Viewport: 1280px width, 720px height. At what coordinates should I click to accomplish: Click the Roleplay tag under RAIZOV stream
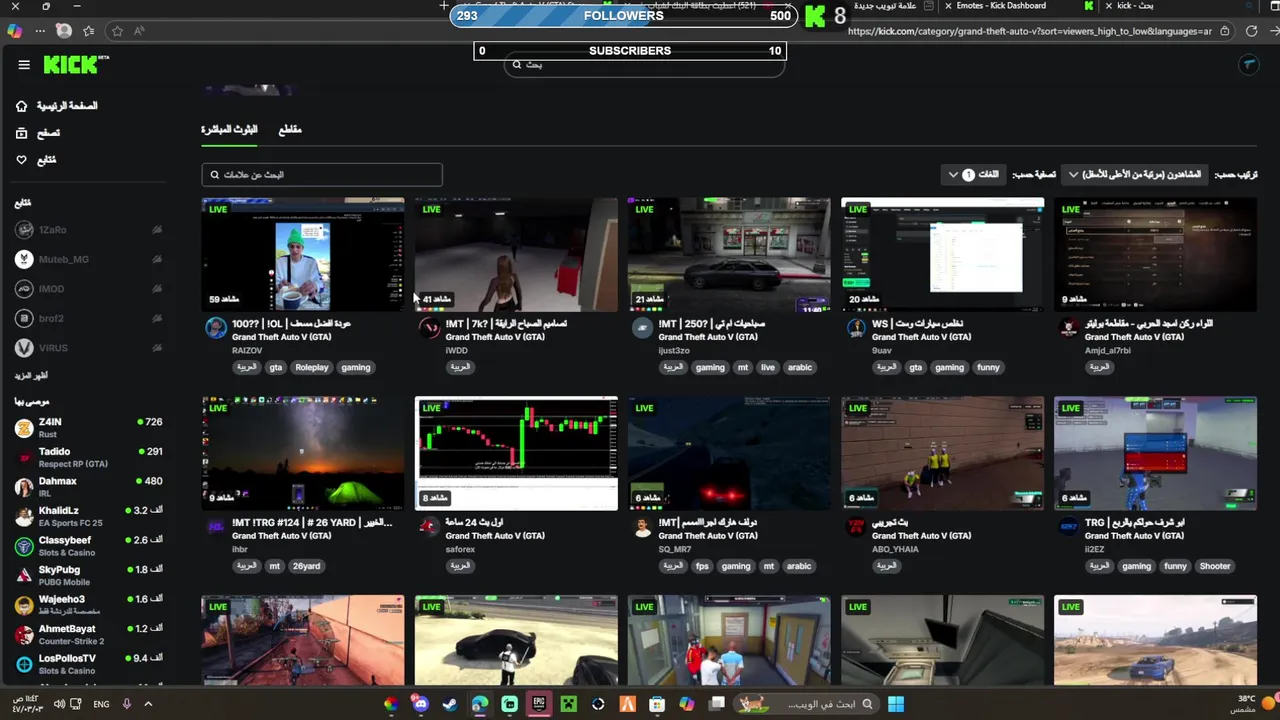point(312,368)
